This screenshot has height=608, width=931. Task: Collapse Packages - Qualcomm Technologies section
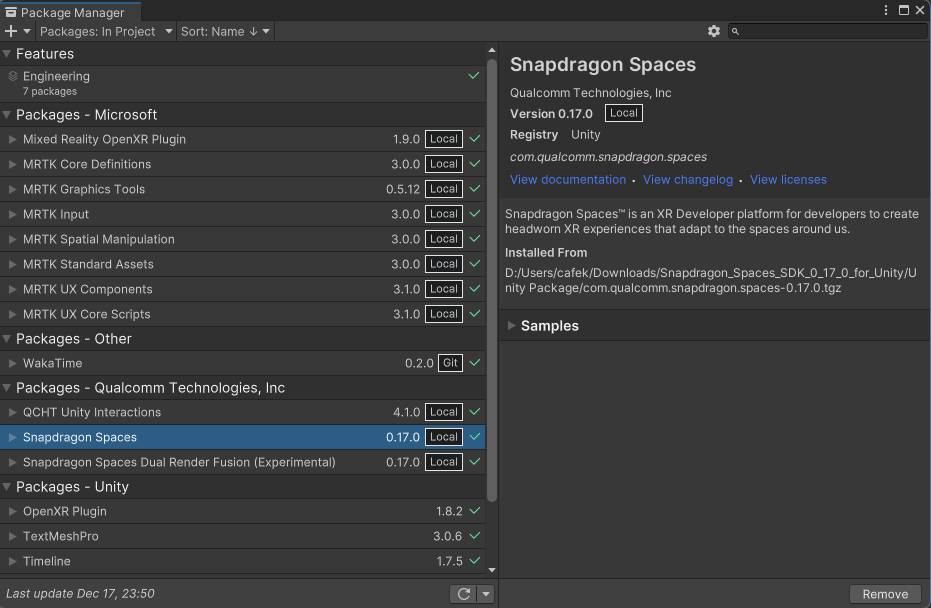click(x=7, y=388)
